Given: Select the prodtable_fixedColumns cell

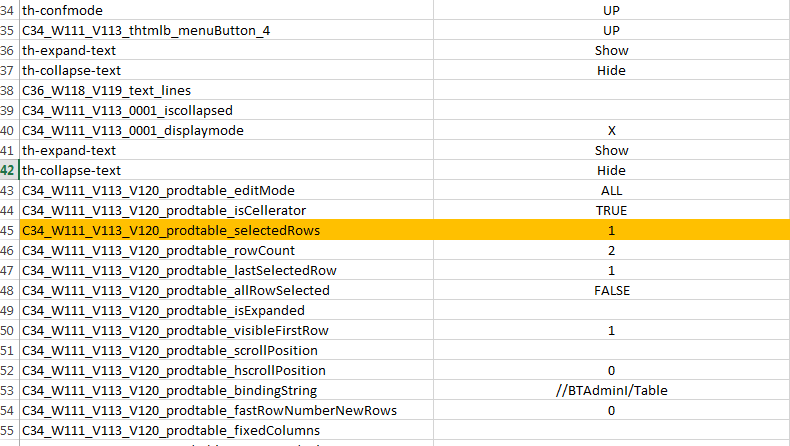Looking at the screenshot, I should click(x=226, y=430).
